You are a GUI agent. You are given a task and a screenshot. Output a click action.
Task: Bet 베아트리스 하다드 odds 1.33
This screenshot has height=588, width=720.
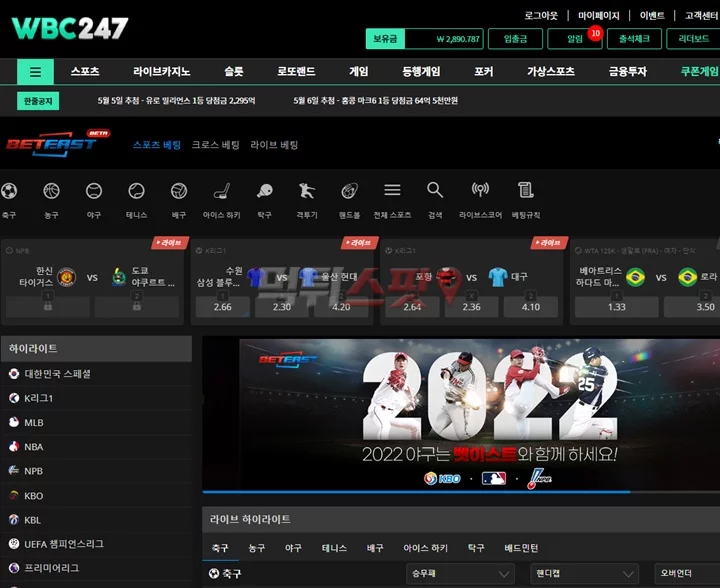(x=617, y=307)
